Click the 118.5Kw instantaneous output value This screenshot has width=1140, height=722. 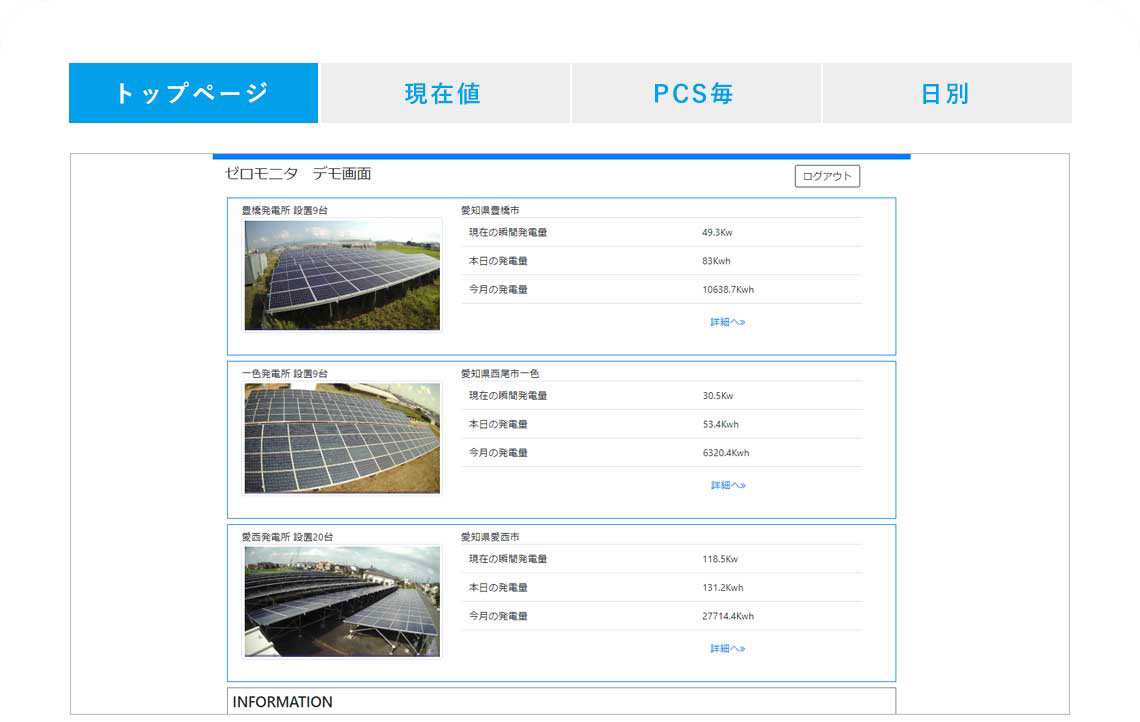tap(720, 559)
